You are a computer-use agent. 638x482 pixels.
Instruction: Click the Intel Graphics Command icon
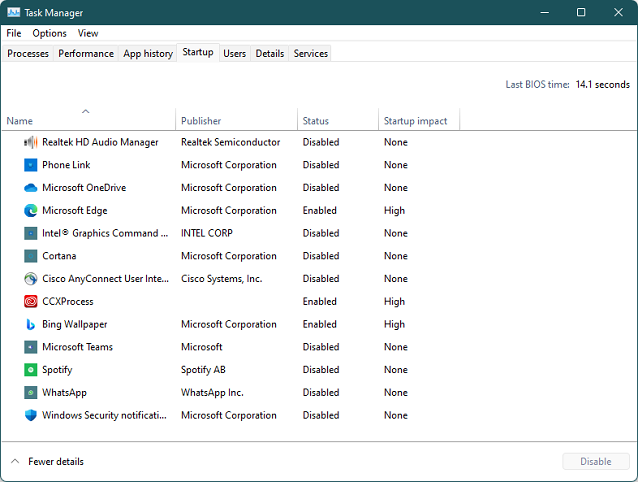point(31,233)
